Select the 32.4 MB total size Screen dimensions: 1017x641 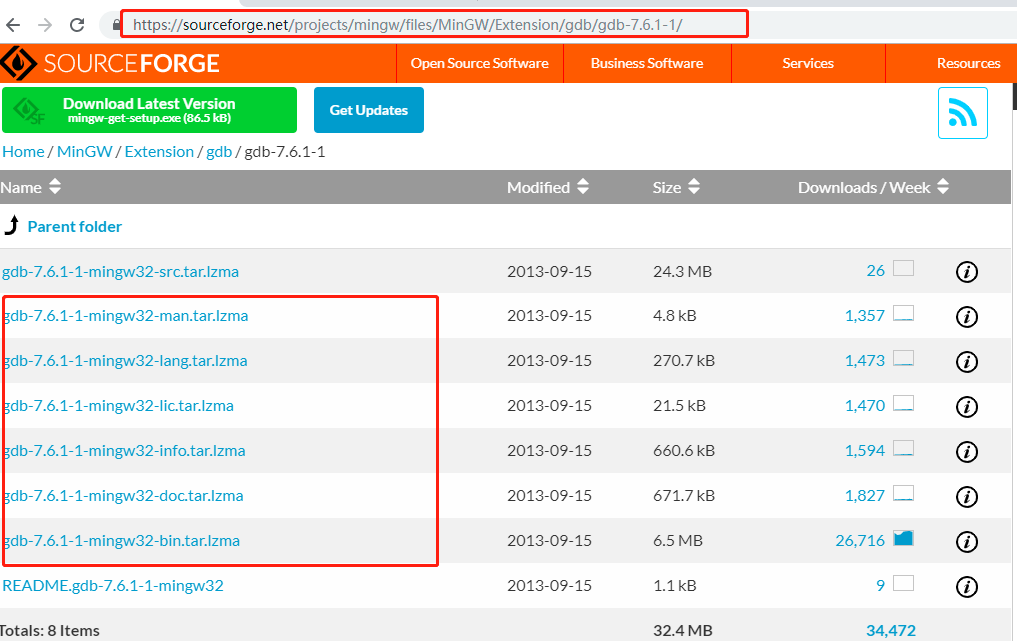coord(682,631)
